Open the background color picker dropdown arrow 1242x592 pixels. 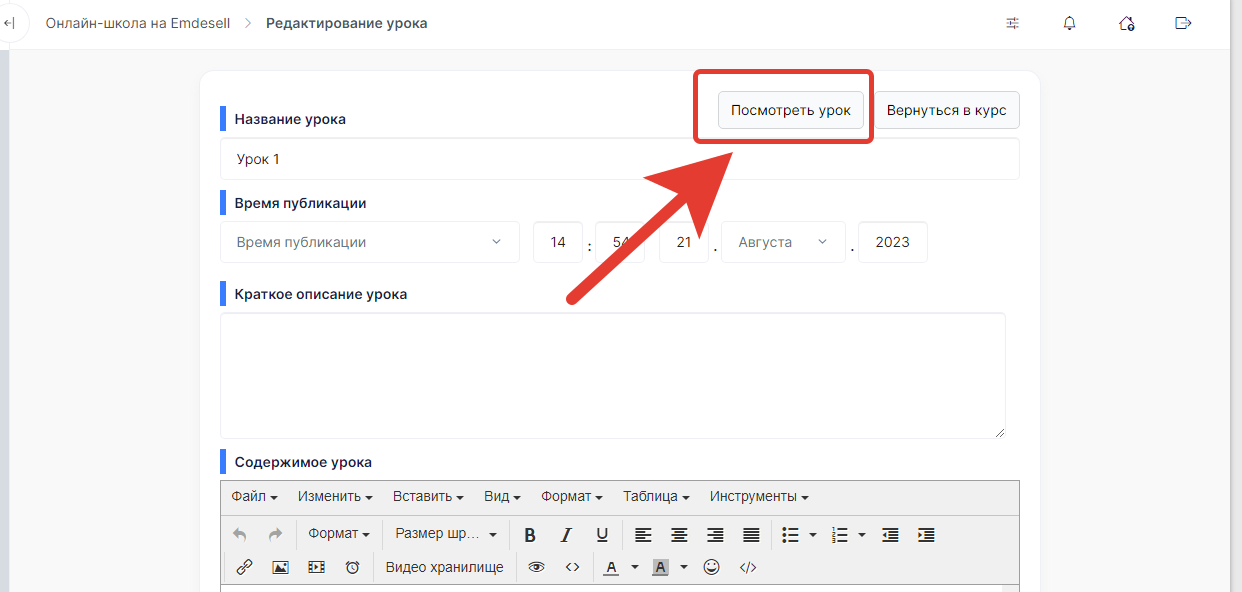[x=684, y=567]
